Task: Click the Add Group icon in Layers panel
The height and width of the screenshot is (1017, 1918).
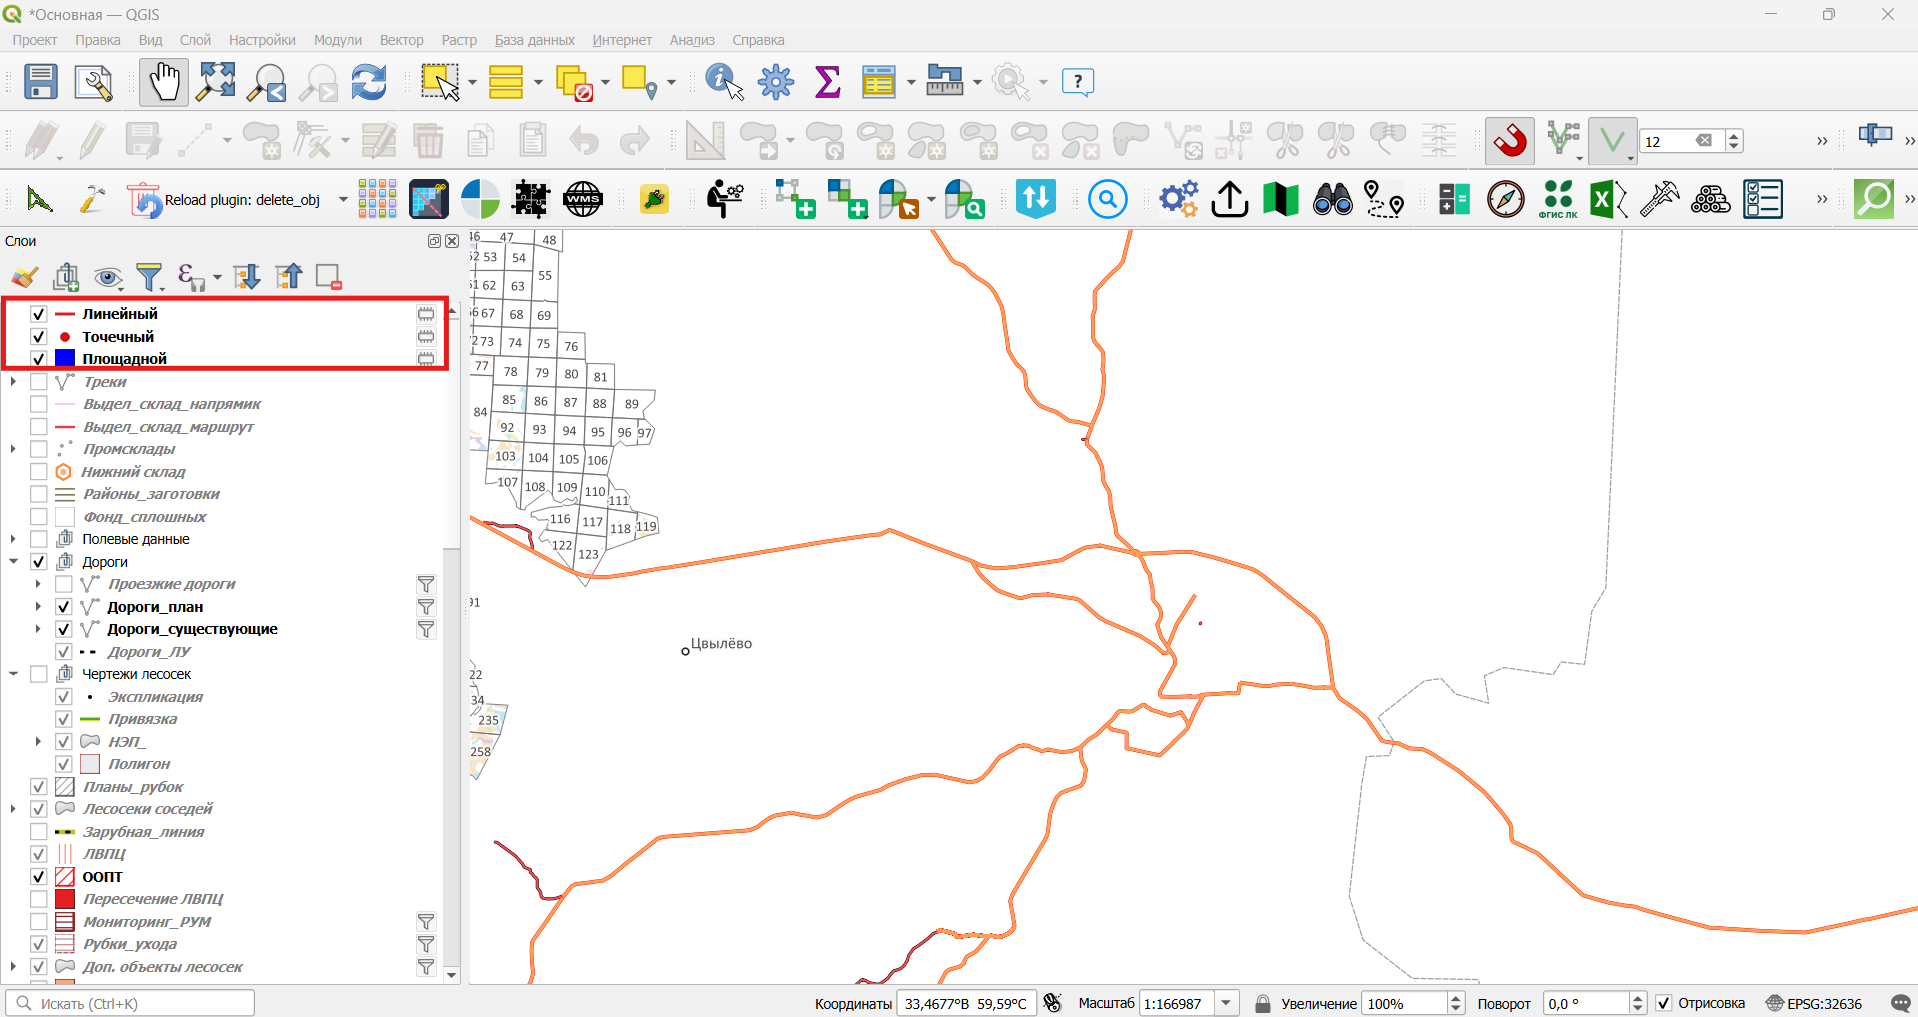Action: 67,277
